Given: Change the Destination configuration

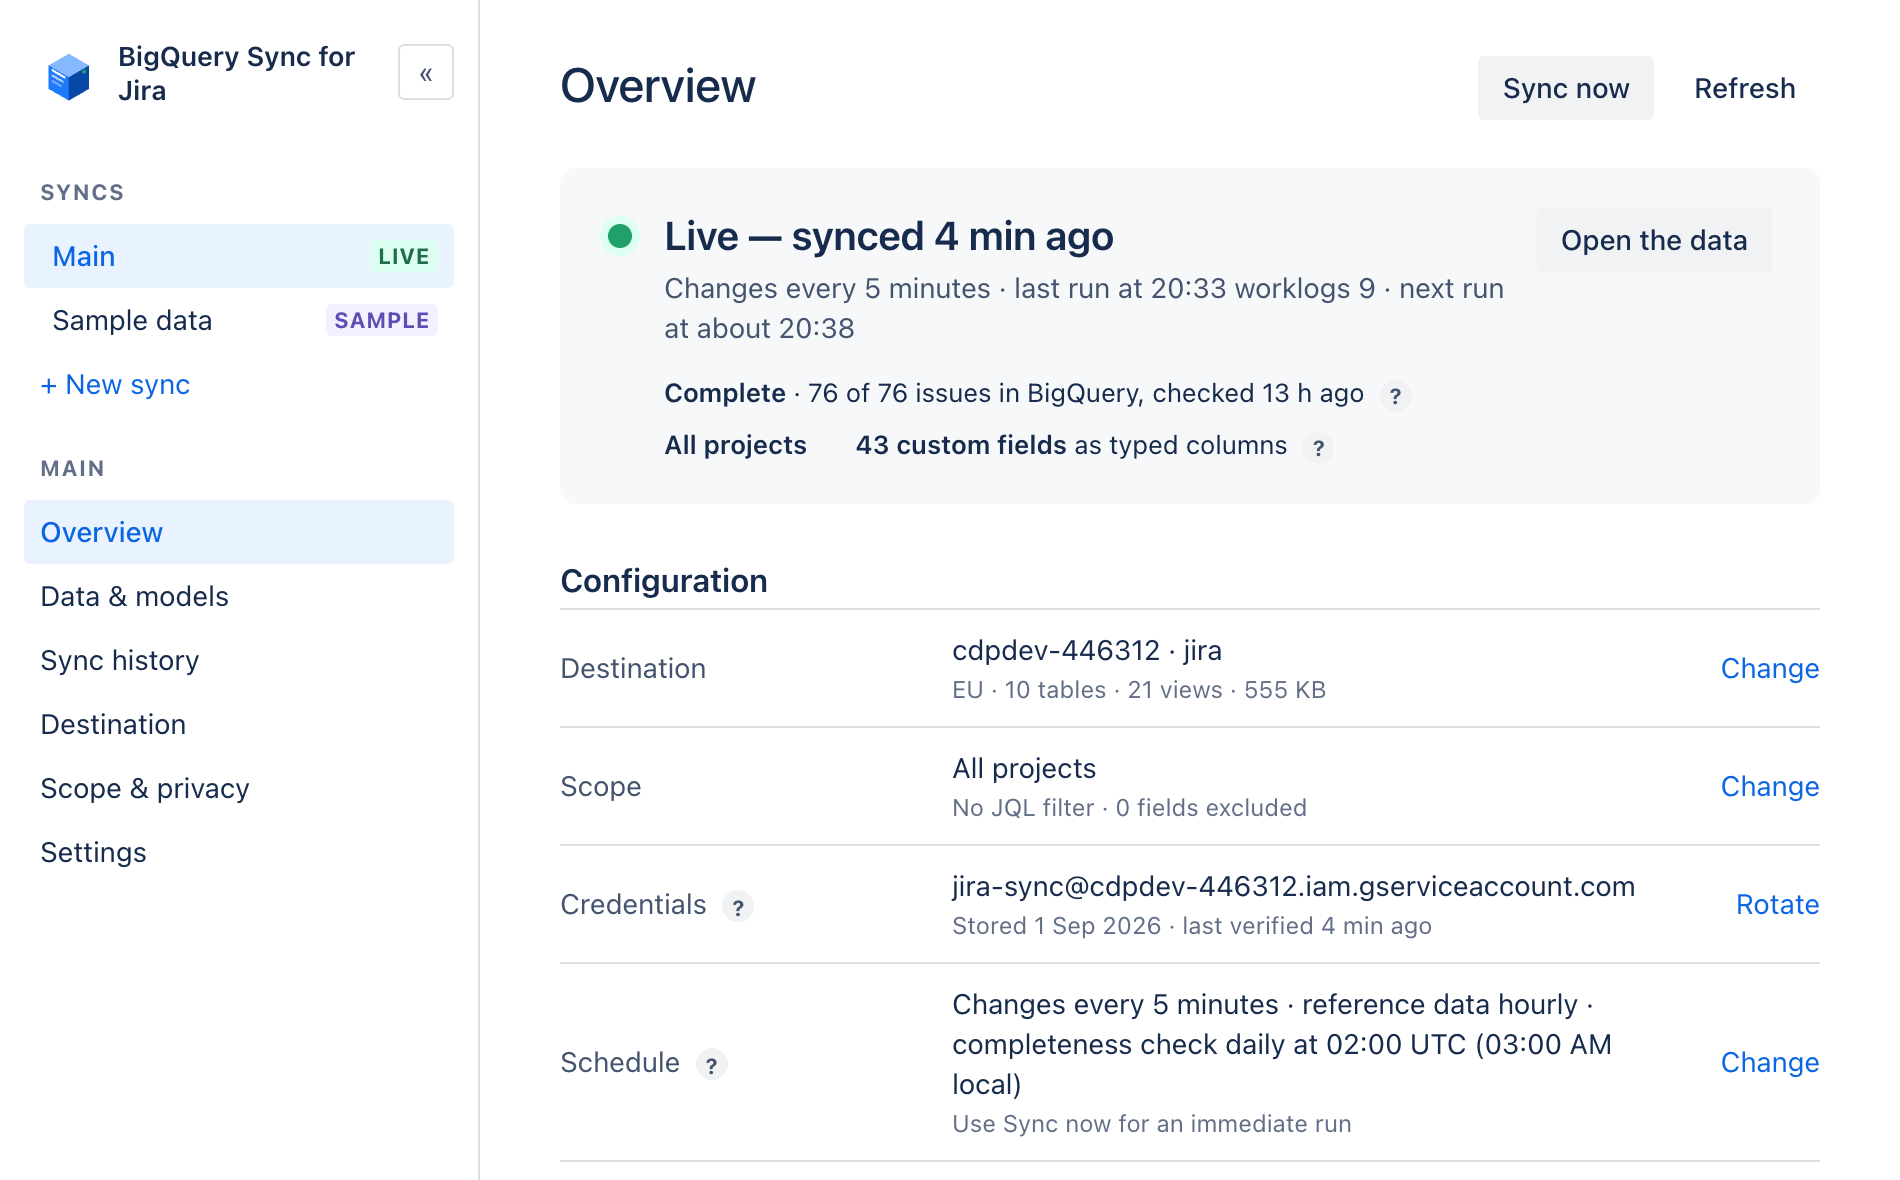Looking at the screenshot, I should [1770, 668].
